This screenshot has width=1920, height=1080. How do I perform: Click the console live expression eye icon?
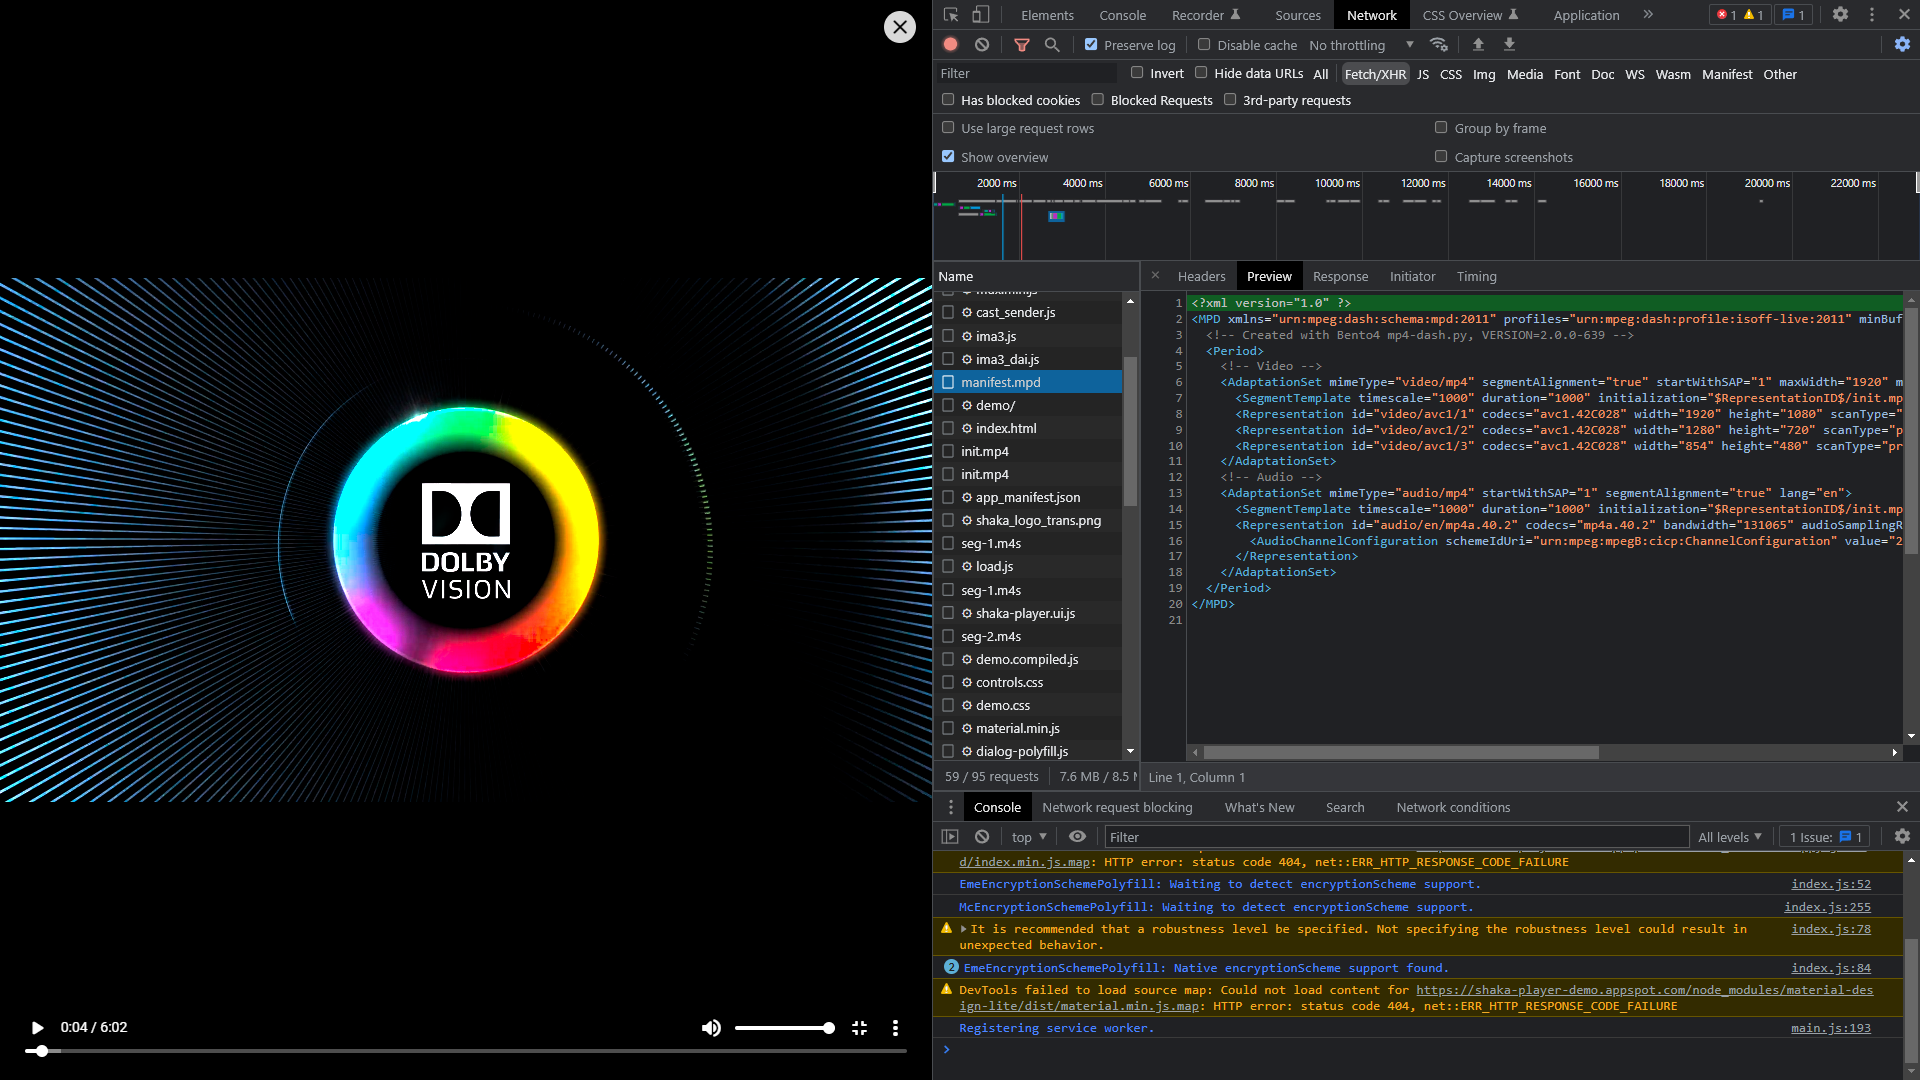point(1077,837)
